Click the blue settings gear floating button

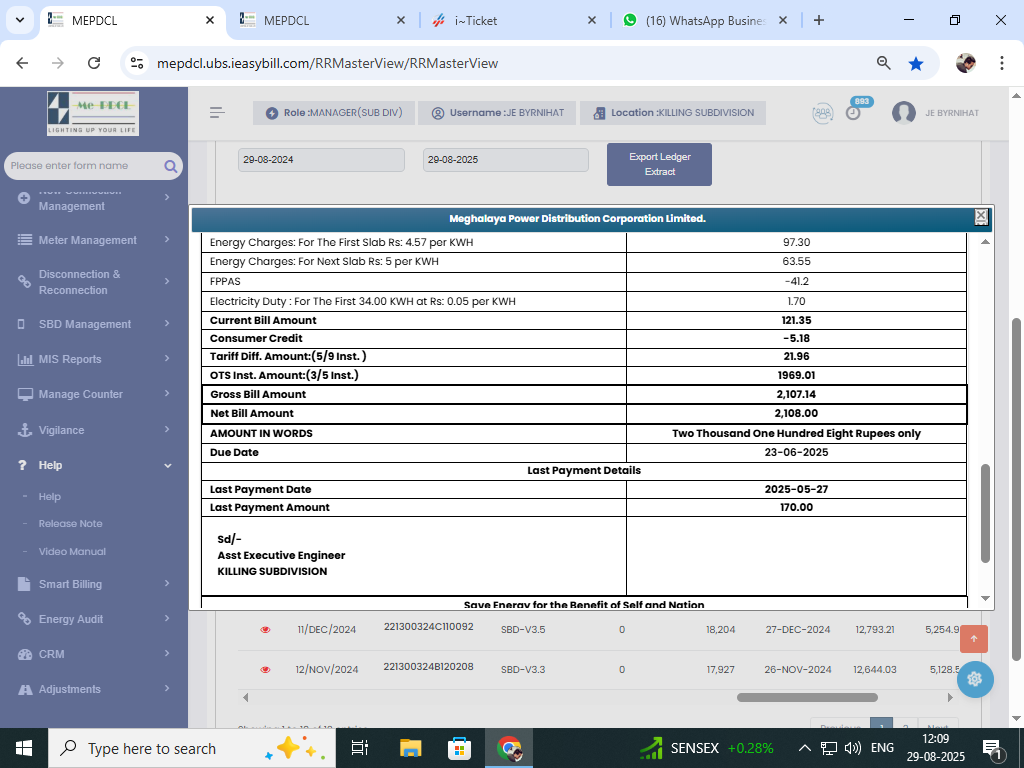[974, 679]
